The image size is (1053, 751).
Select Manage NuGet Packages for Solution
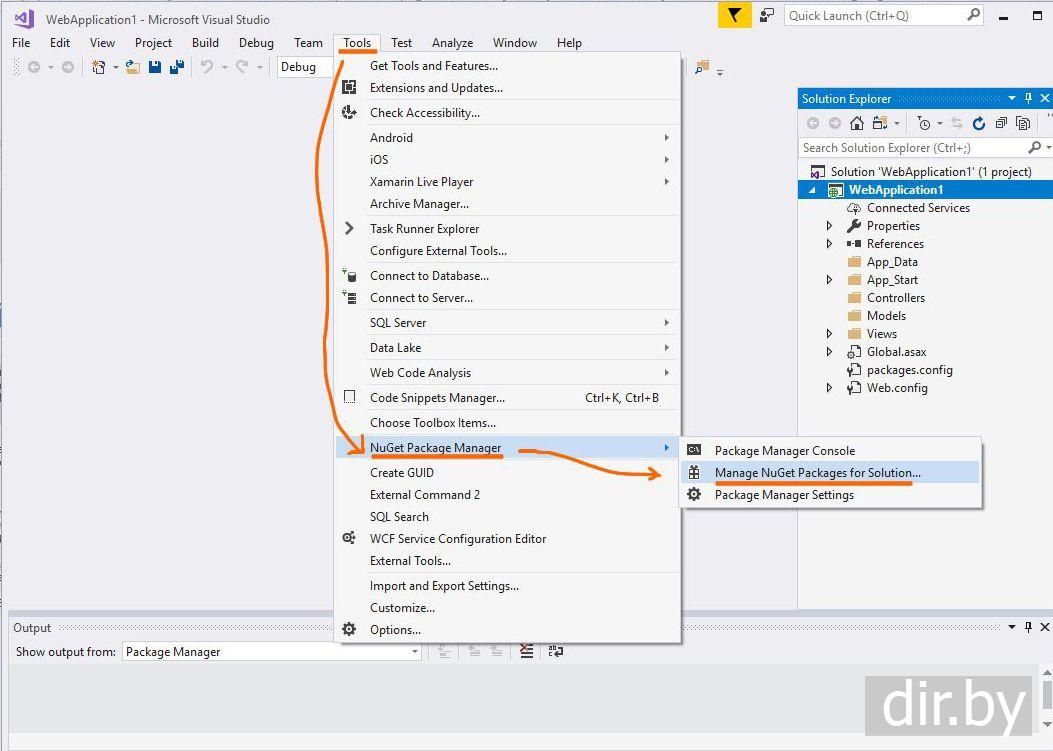(x=817, y=473)
